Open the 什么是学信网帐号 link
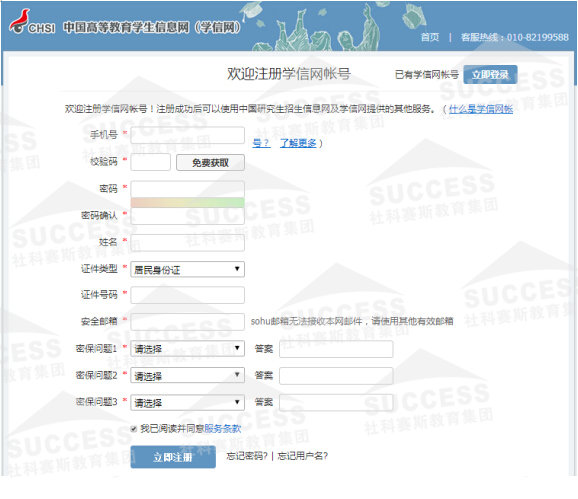This screenshot has width=578, height=499. [x=480, y=109]
